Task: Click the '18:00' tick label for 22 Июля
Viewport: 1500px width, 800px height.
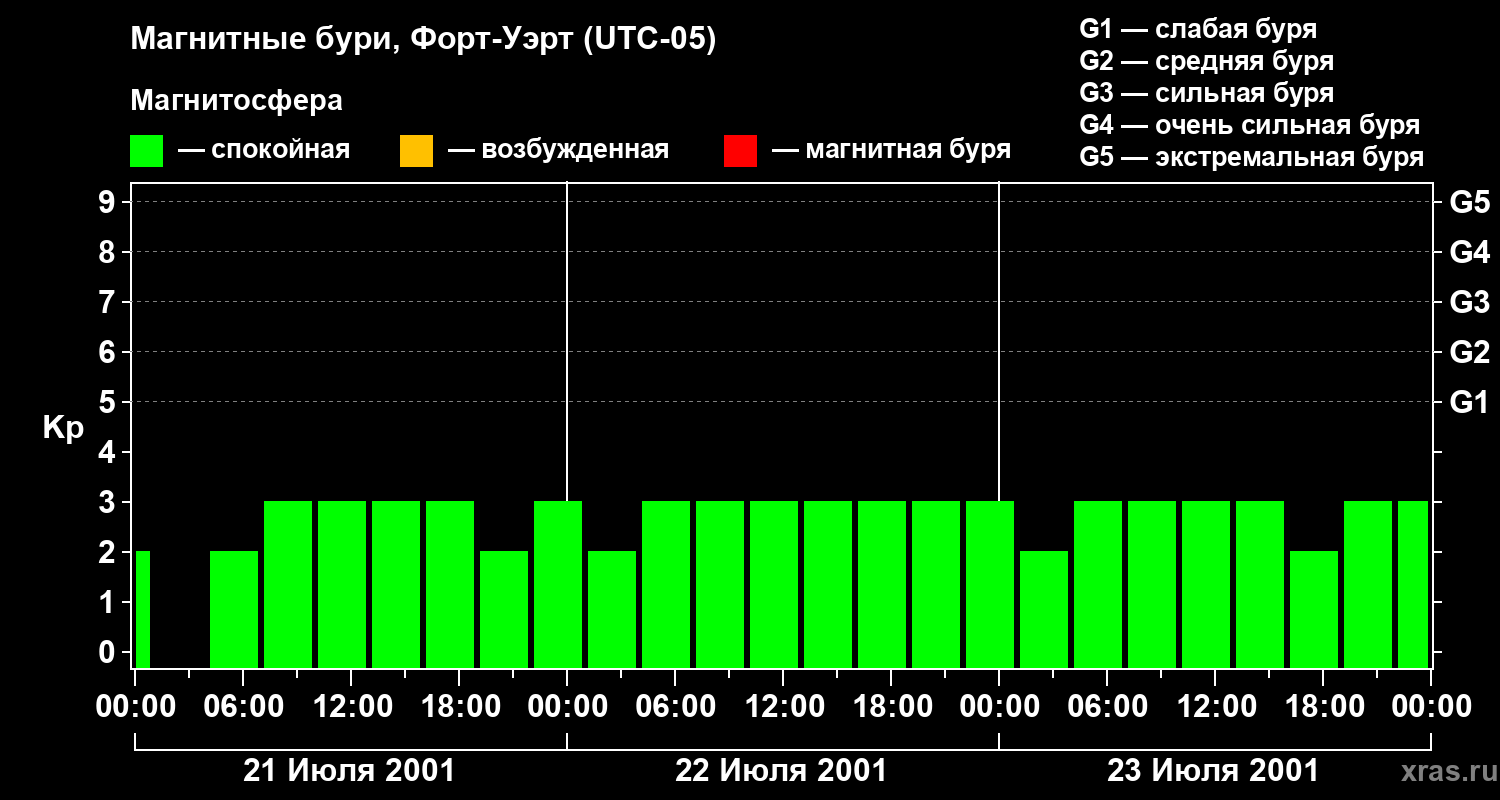Action: pos(891,706)
